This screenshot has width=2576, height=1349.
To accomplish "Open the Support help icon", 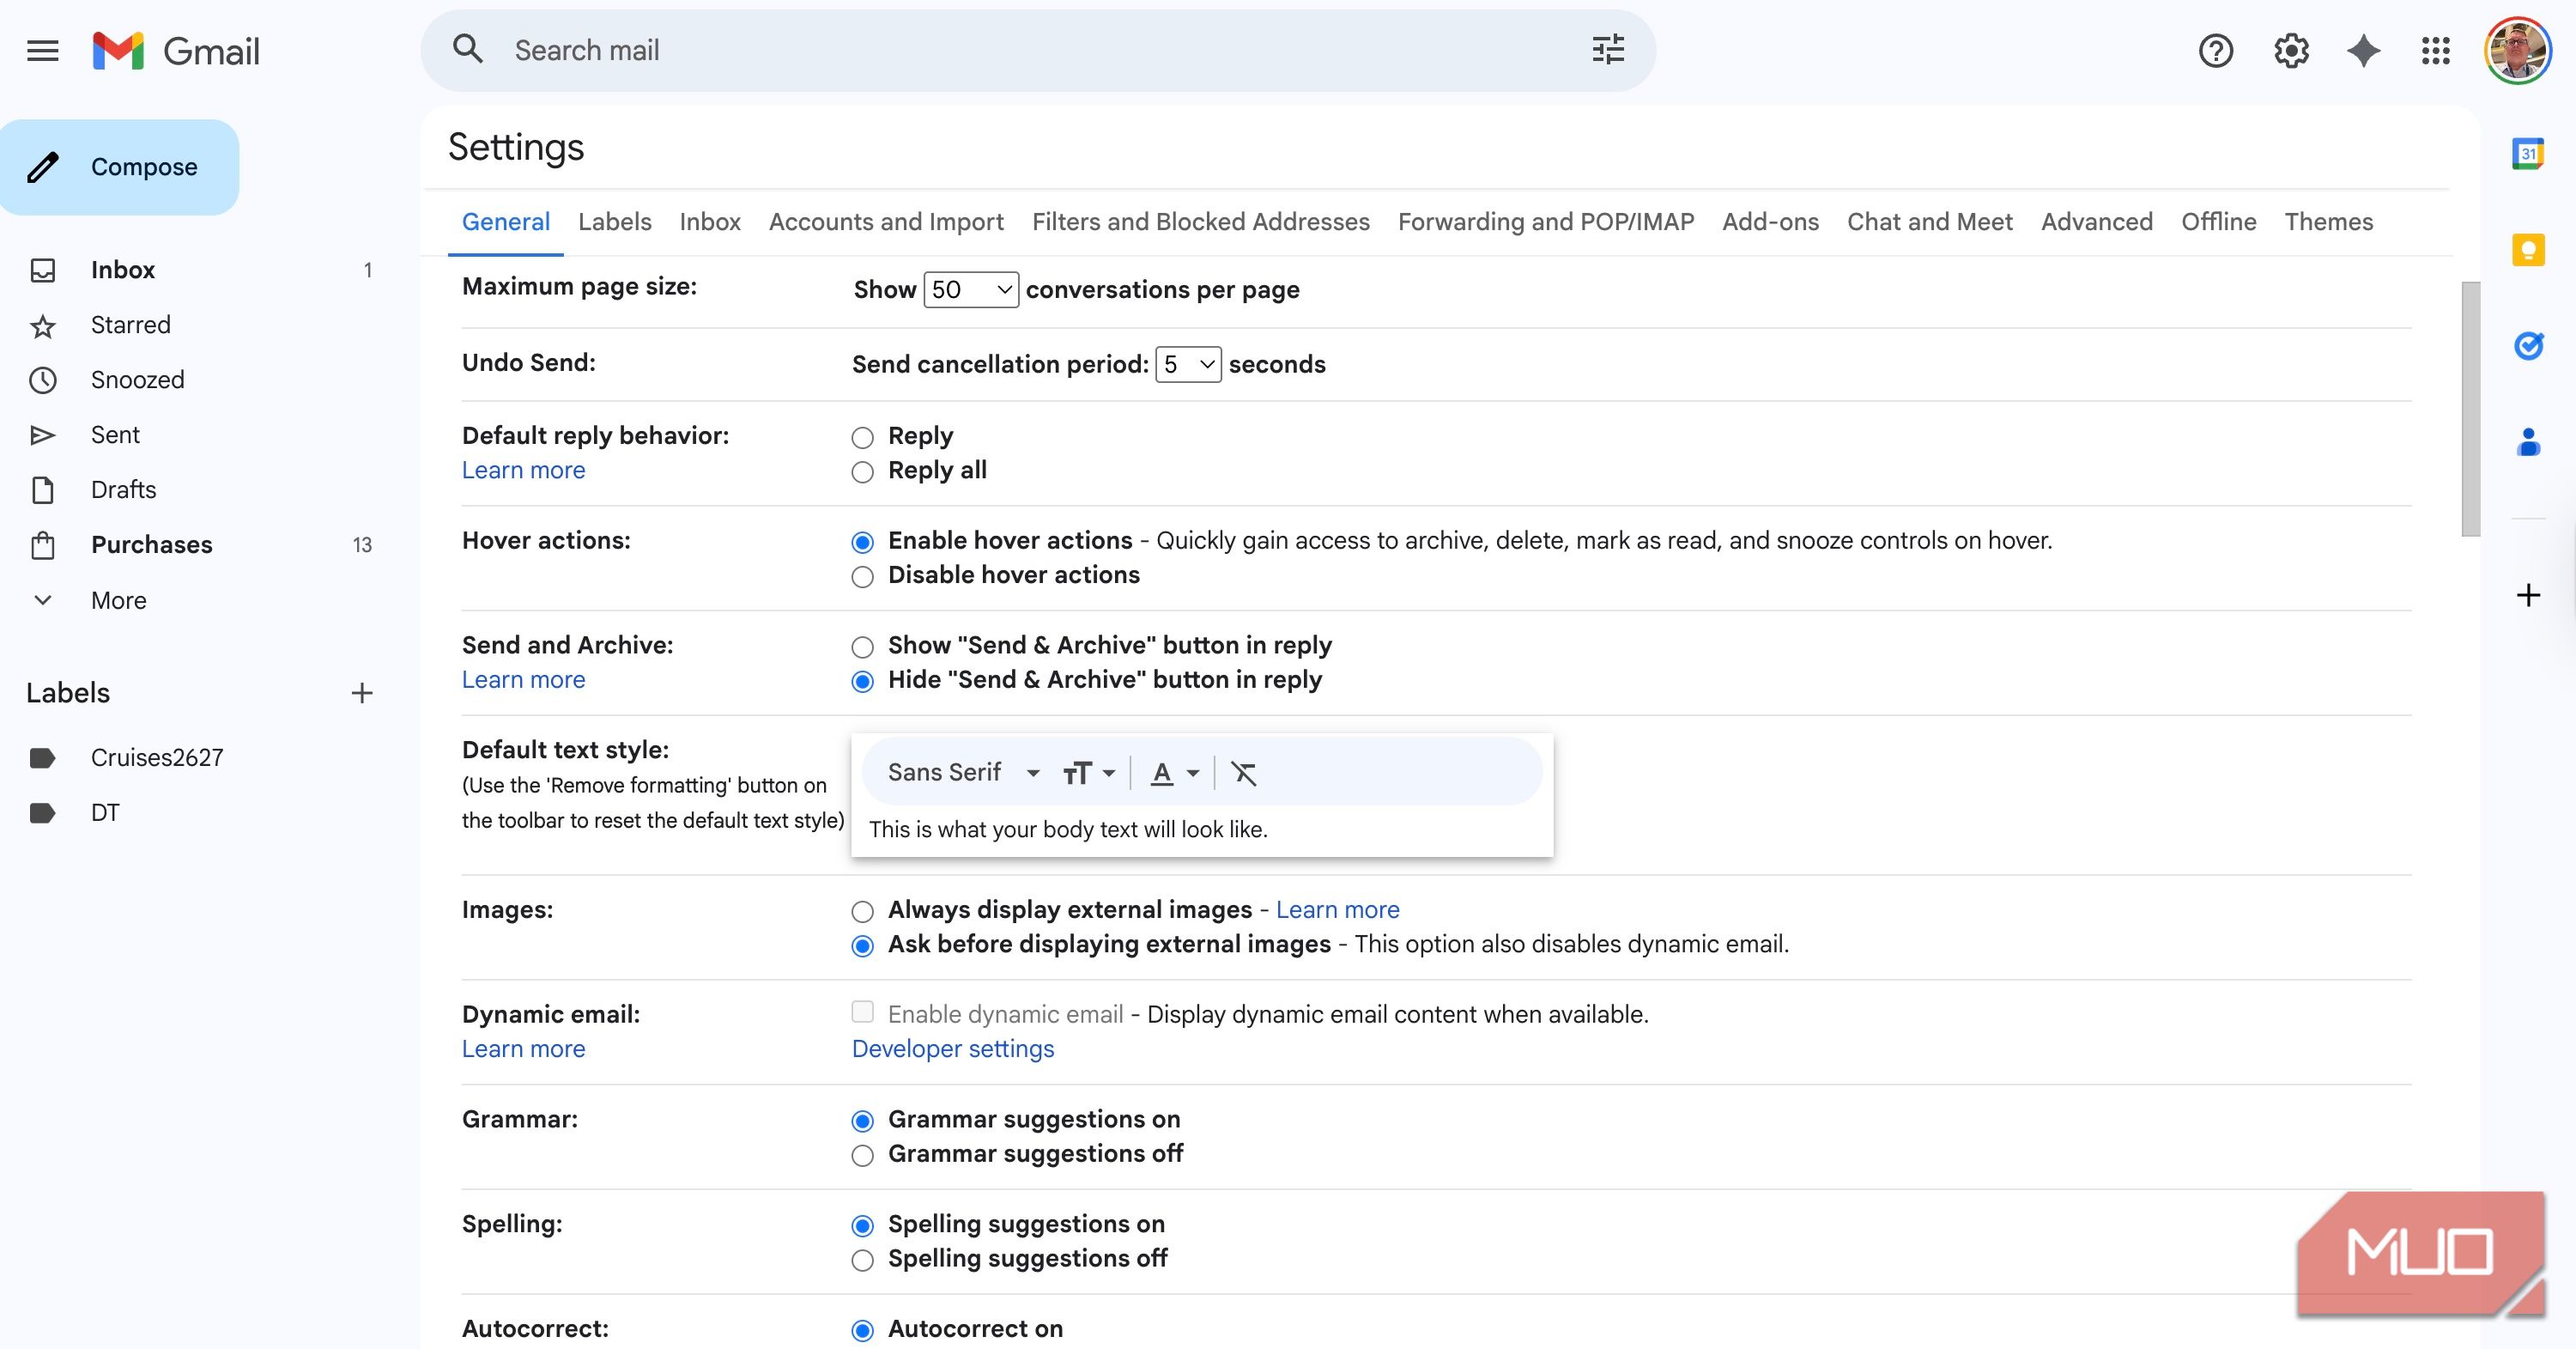I will coord(2216,50).
